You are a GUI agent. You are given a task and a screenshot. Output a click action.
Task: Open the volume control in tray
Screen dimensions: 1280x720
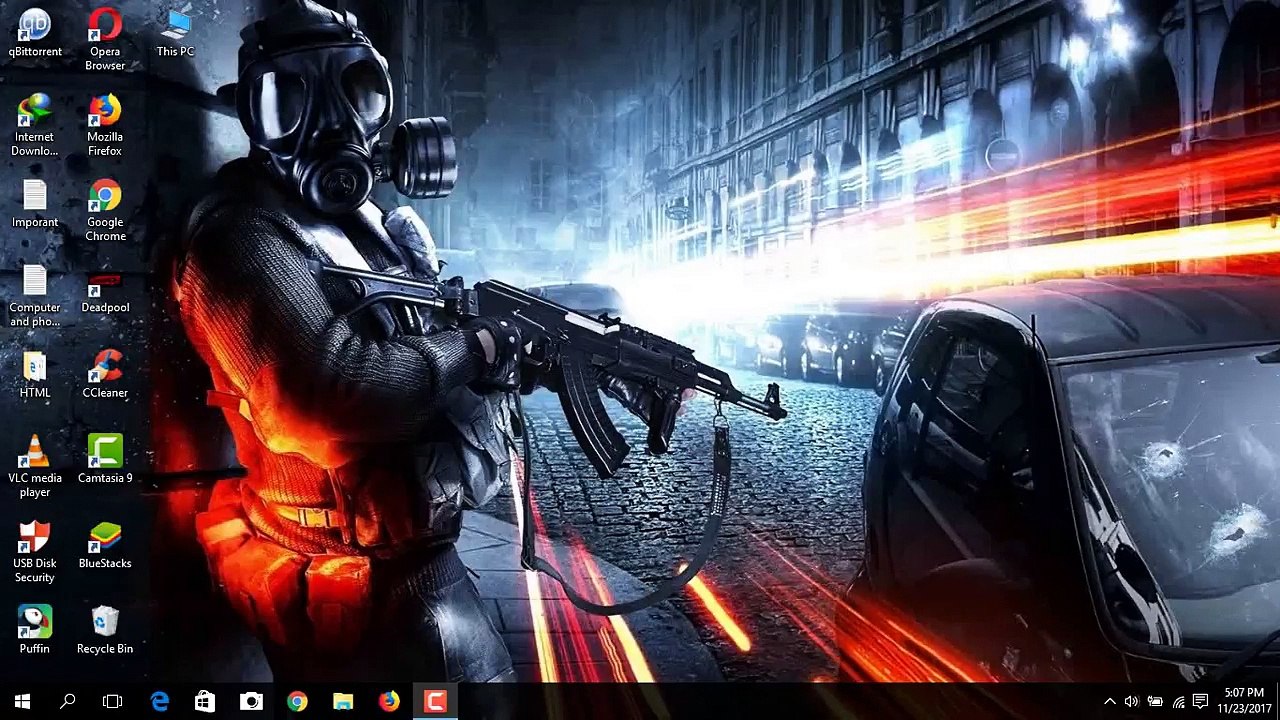pos(1131,702)
